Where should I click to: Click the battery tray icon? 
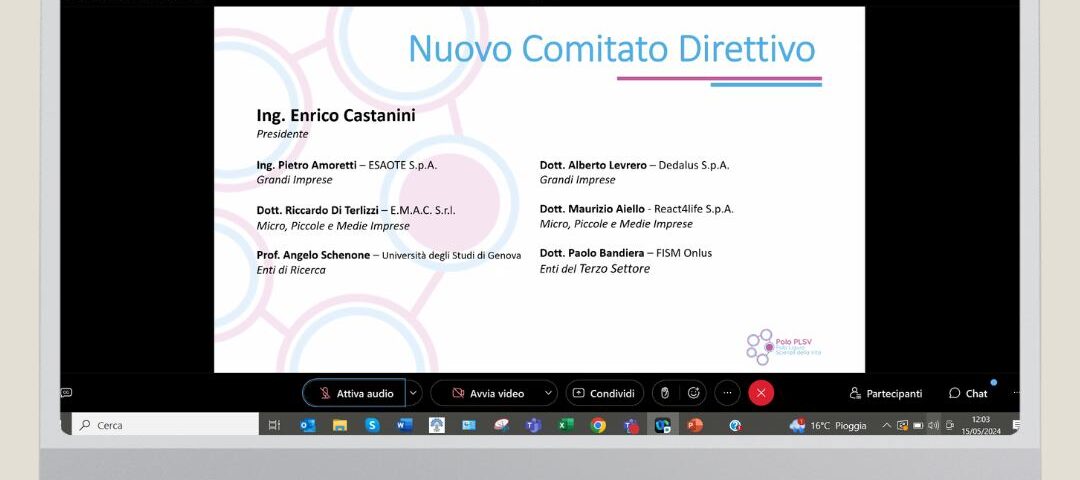point(918,426)
